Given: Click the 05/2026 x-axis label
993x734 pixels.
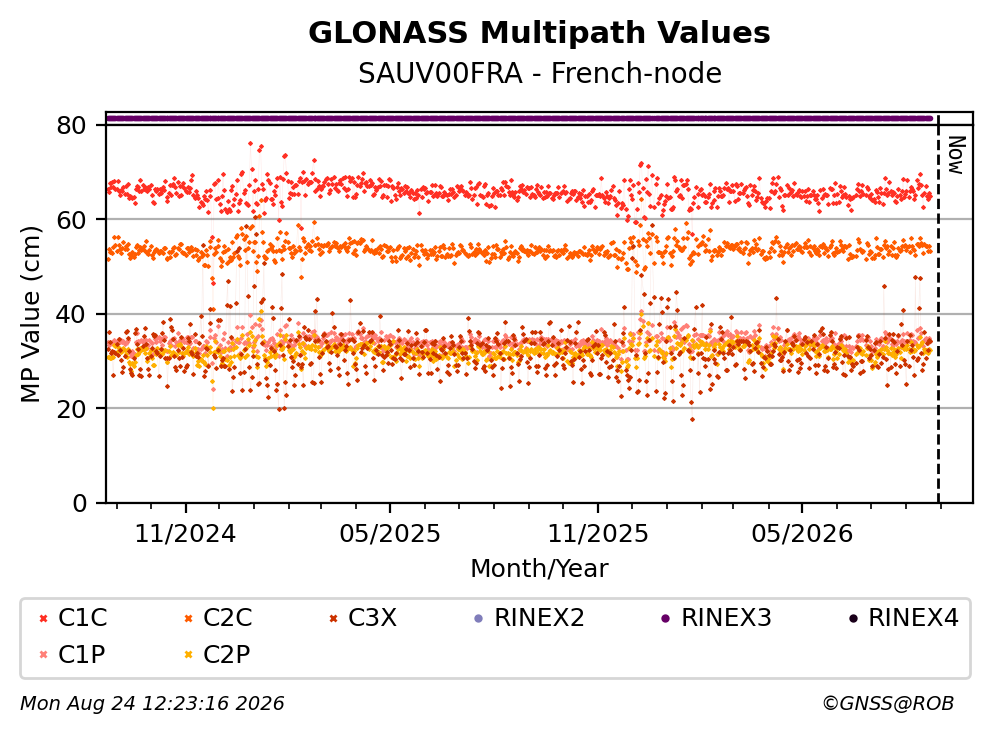Looking at the screenshot, I should (802, 534).
